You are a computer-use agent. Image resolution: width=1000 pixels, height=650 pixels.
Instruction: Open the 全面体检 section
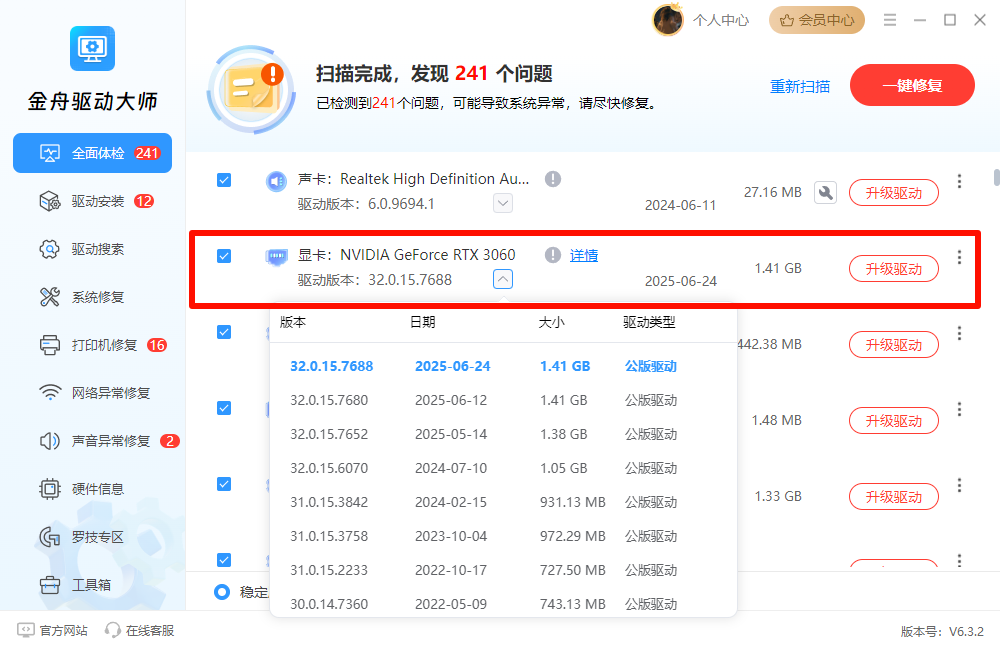pyautogui.click(x=92, y=153)
